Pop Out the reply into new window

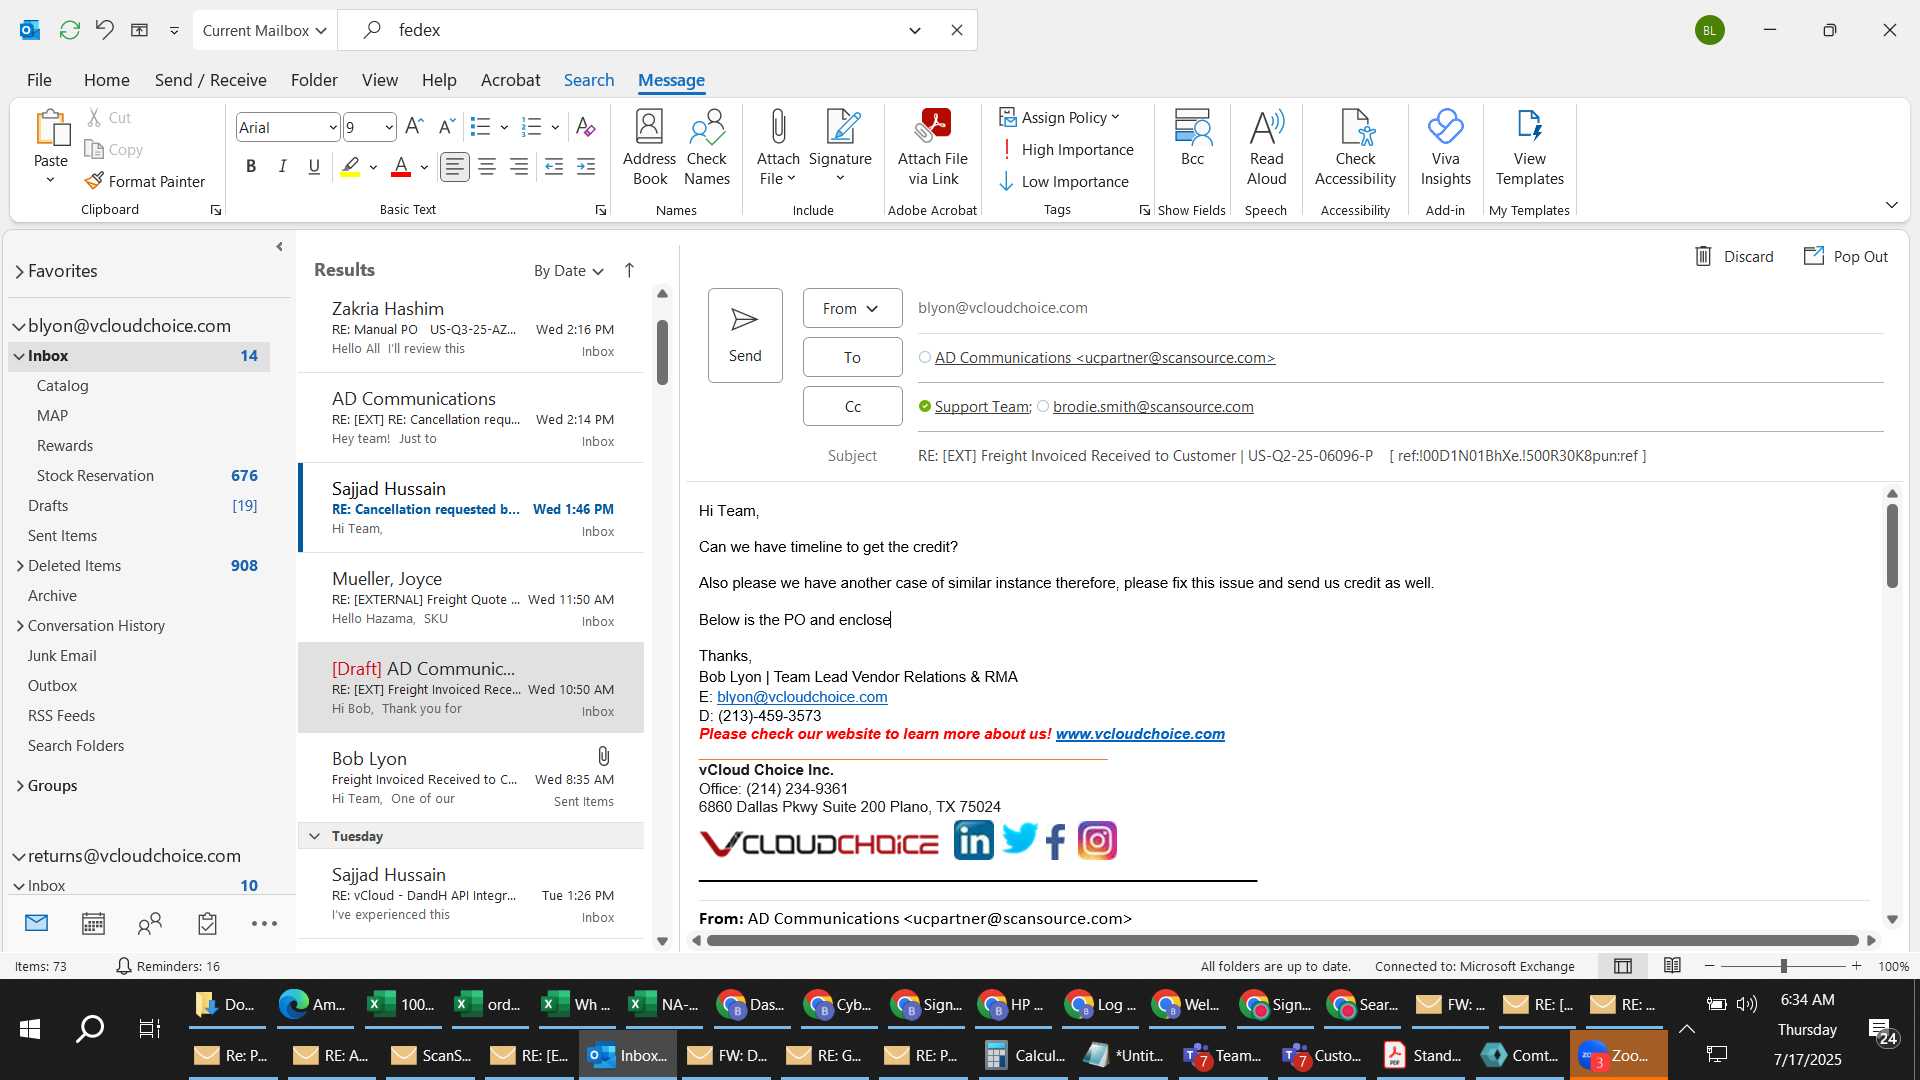coord(1846,256)
